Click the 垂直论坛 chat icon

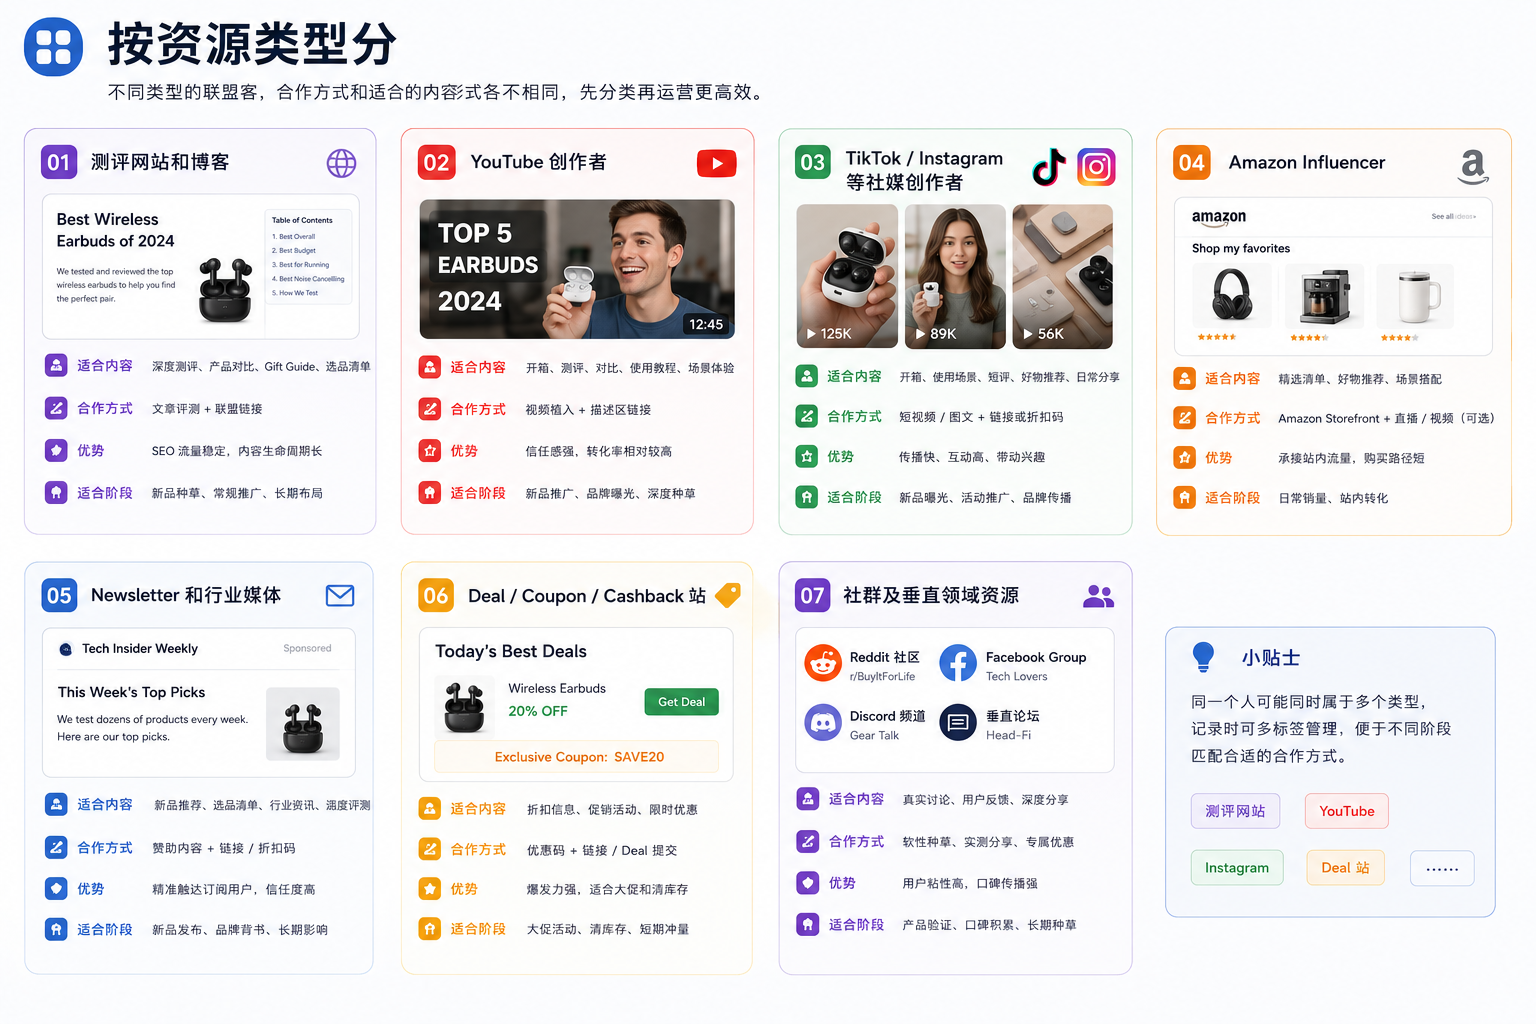click(957, 722)
